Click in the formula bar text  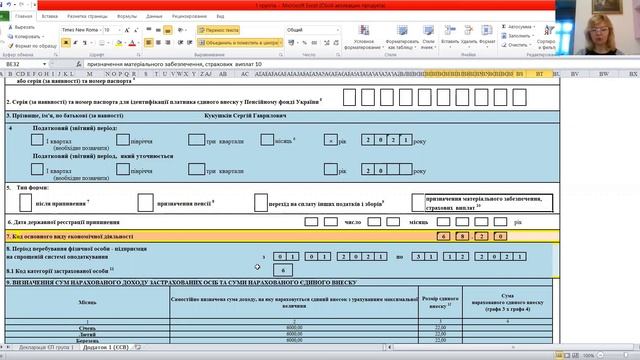pos(174,64)
